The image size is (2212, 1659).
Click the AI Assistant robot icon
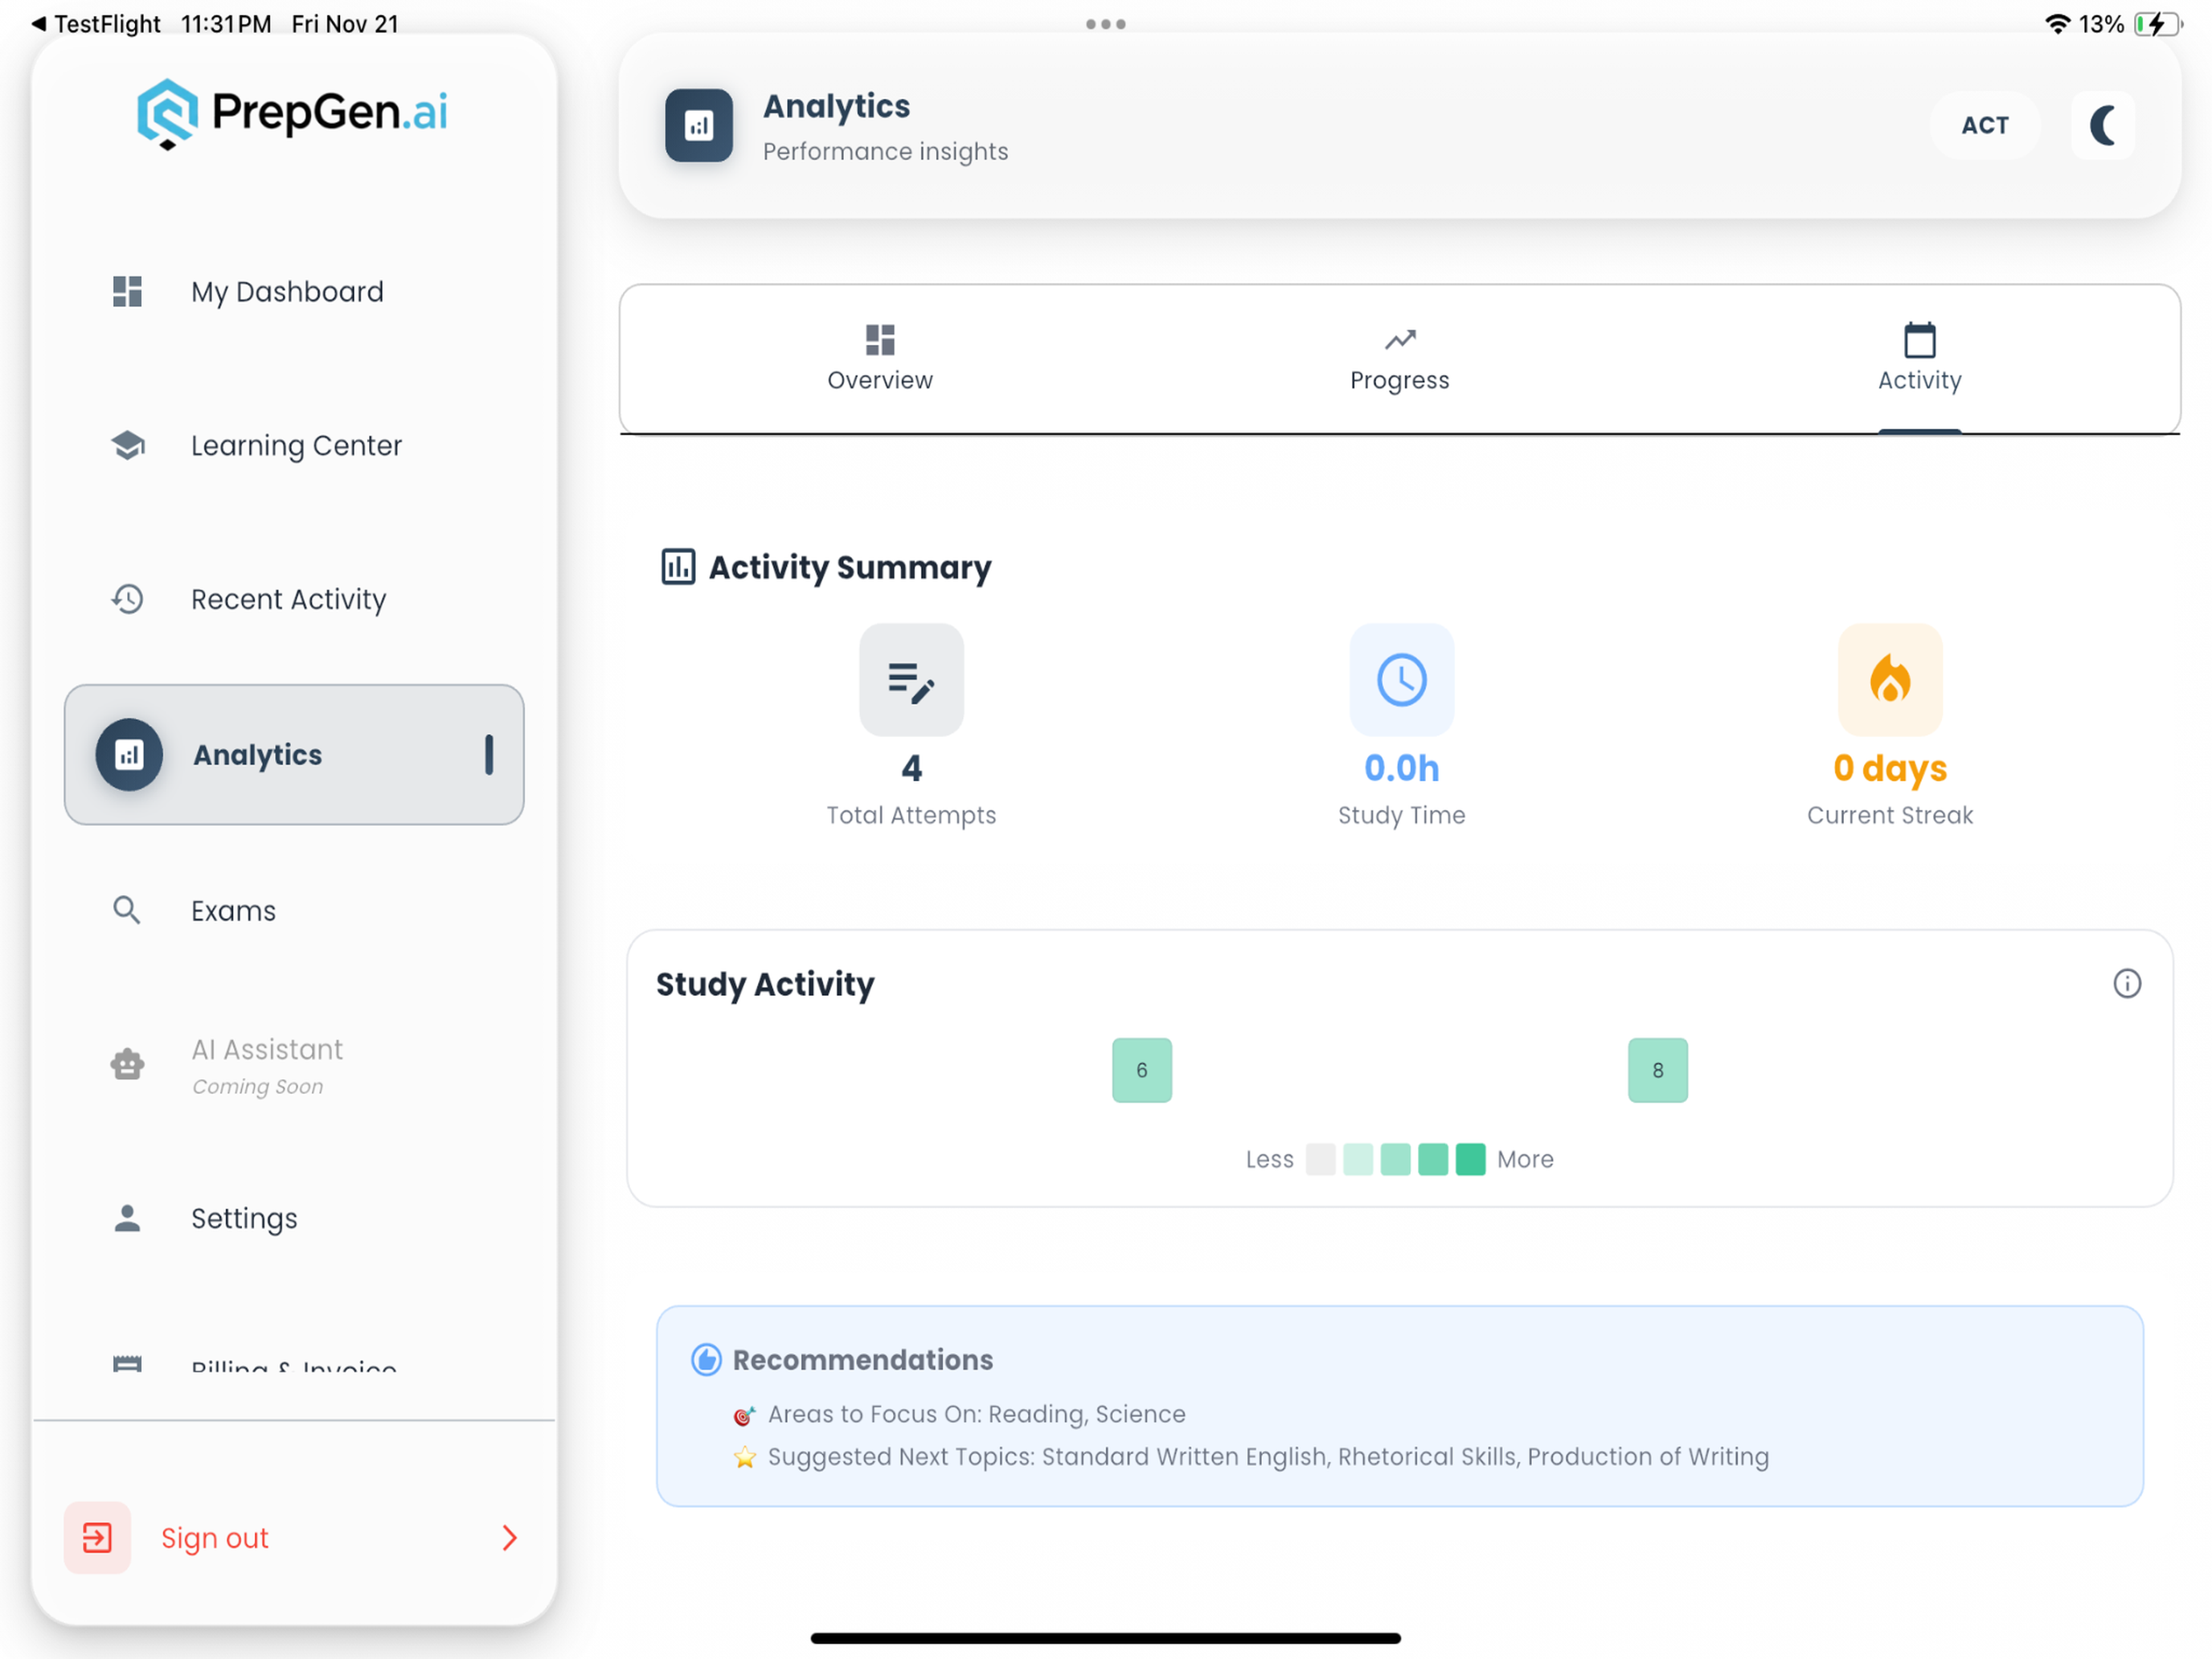127,1064
